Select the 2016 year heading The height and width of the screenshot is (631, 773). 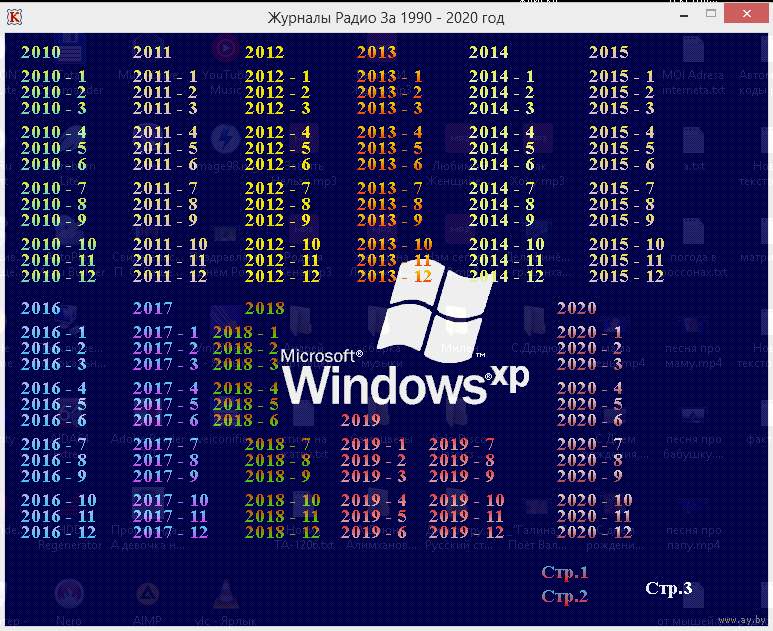point(41,309)
